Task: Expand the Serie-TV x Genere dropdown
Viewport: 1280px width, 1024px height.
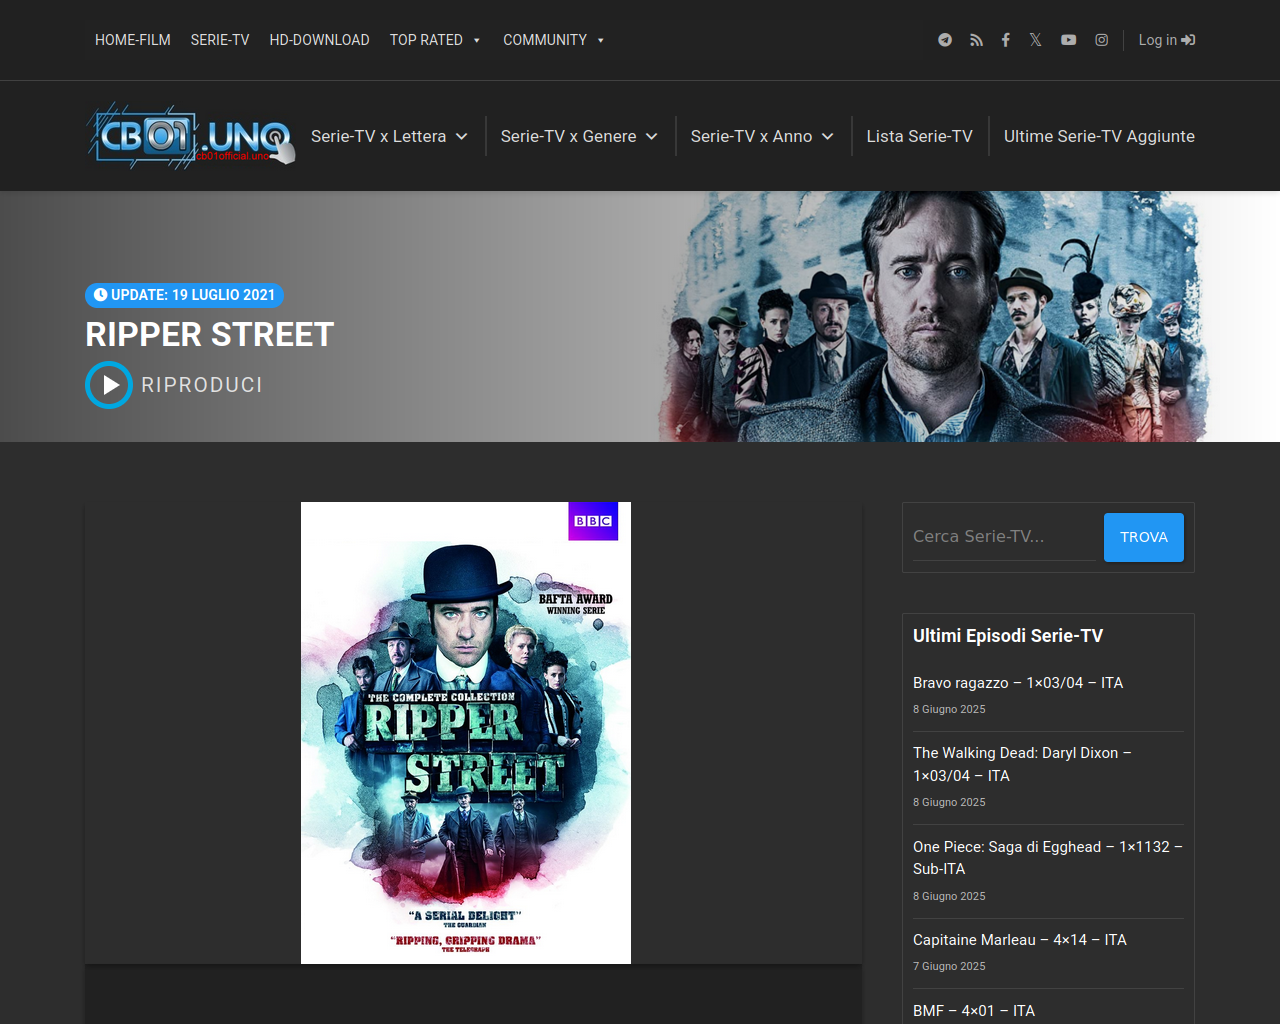Action: tap(579, 136)
